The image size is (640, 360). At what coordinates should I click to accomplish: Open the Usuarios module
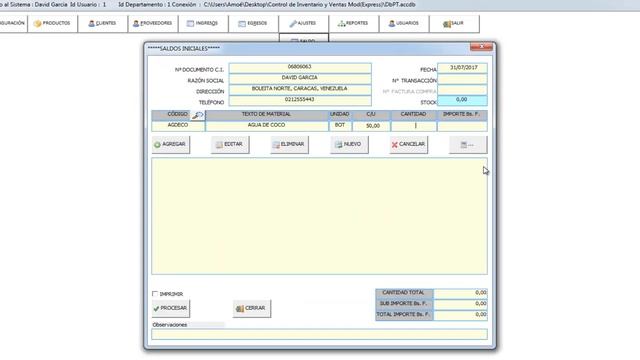point(404,24)
